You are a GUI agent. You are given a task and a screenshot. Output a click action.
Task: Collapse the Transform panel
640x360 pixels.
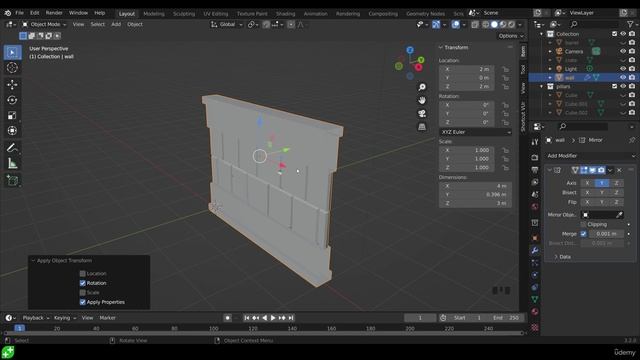(x=441, y=48)
